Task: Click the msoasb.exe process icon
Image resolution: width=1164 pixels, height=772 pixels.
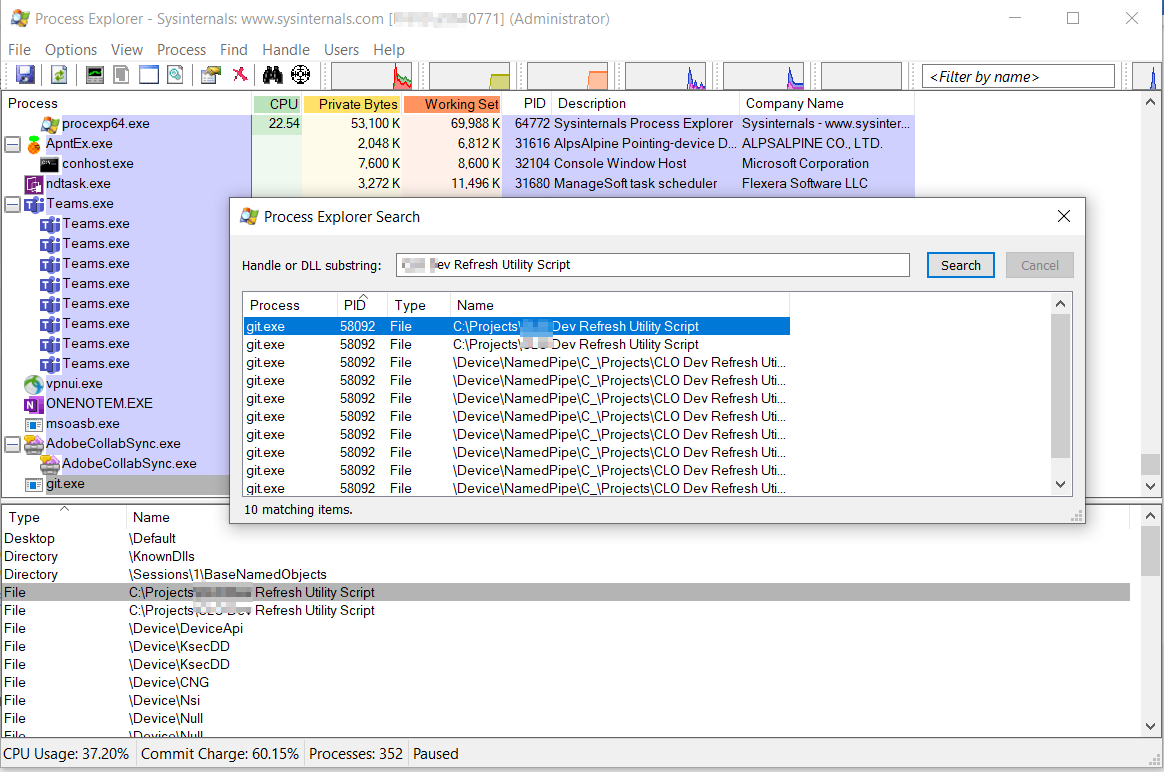Action: point(33,424)
